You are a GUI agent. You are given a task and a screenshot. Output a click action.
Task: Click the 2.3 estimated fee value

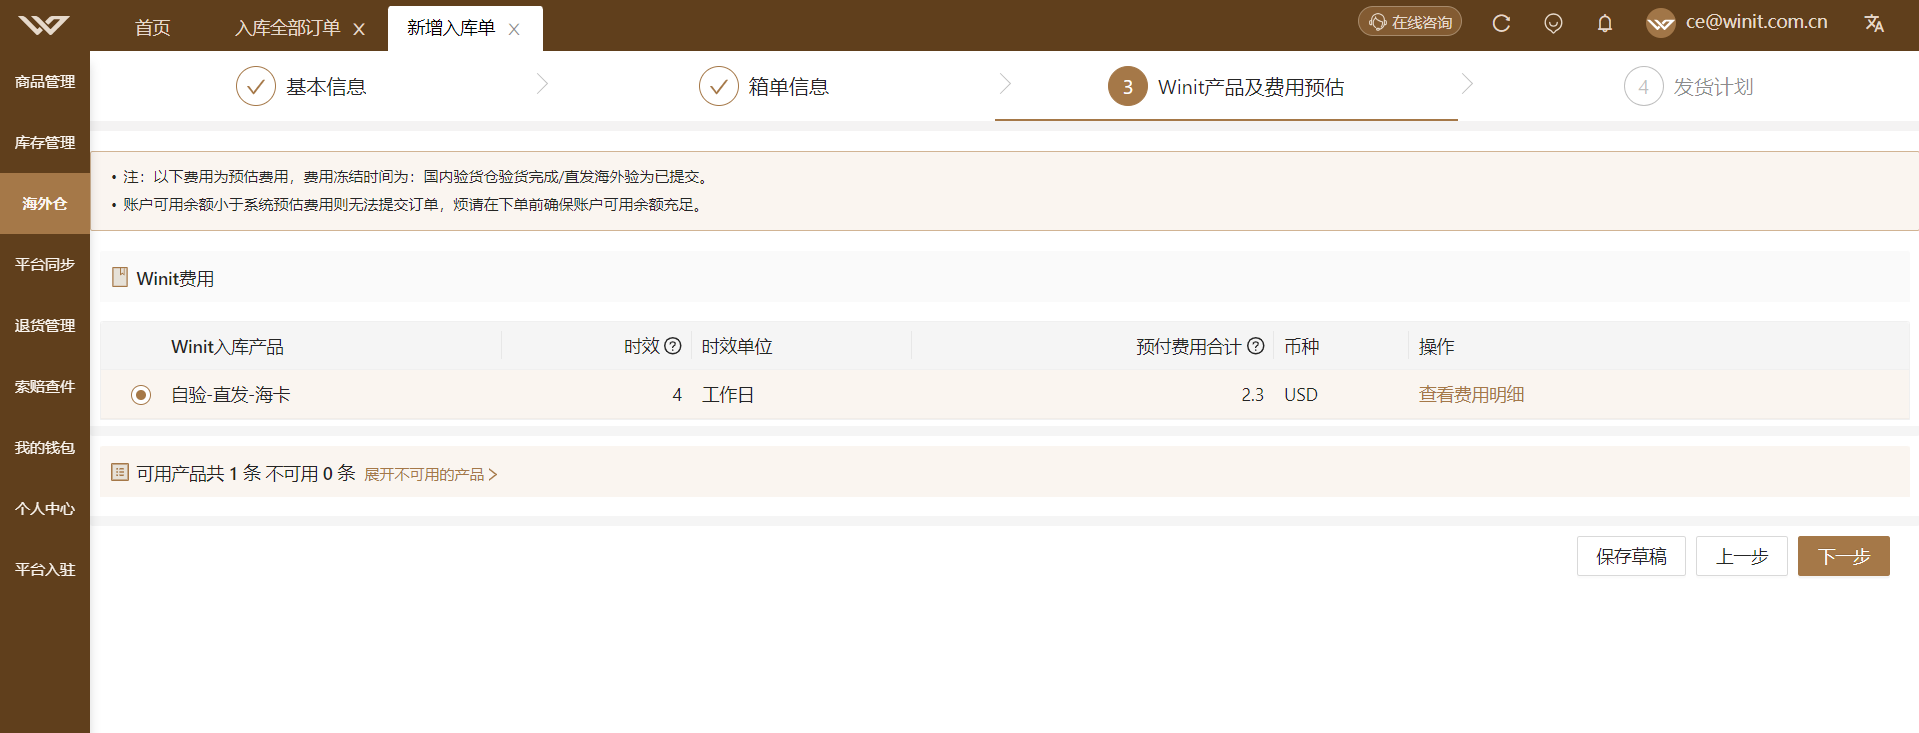(1253, 395)
